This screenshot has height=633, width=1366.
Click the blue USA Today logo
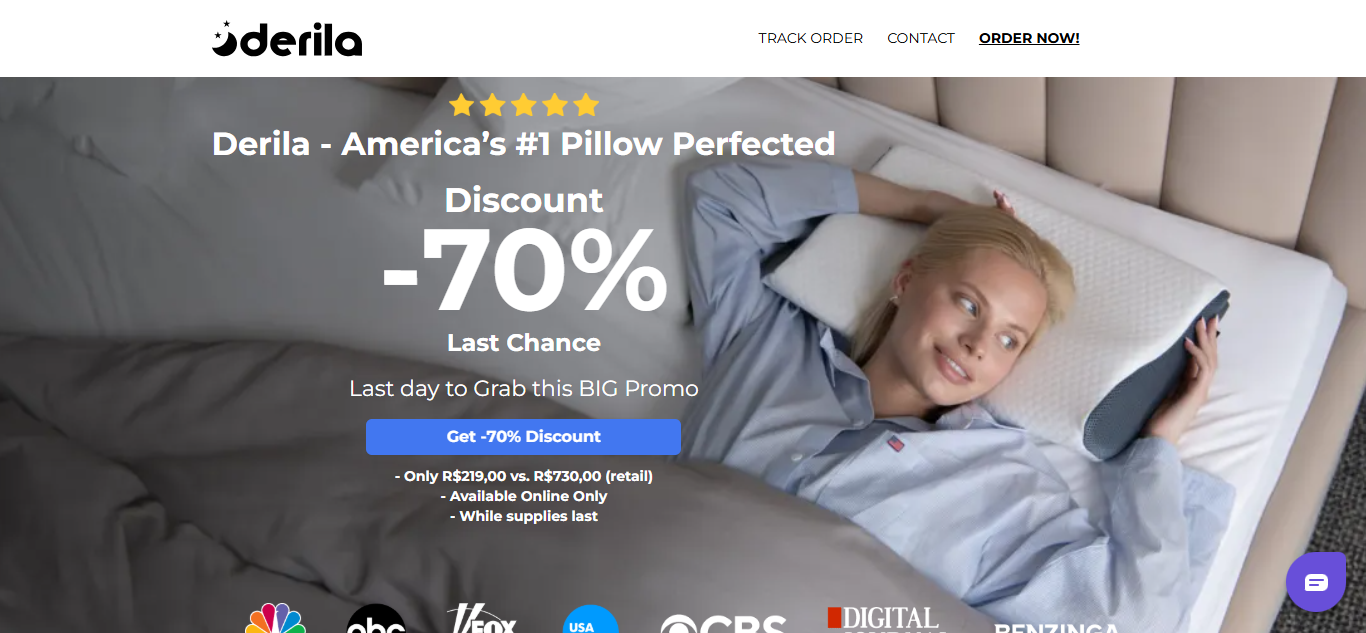pyautogui.click(x=590, y=619)
